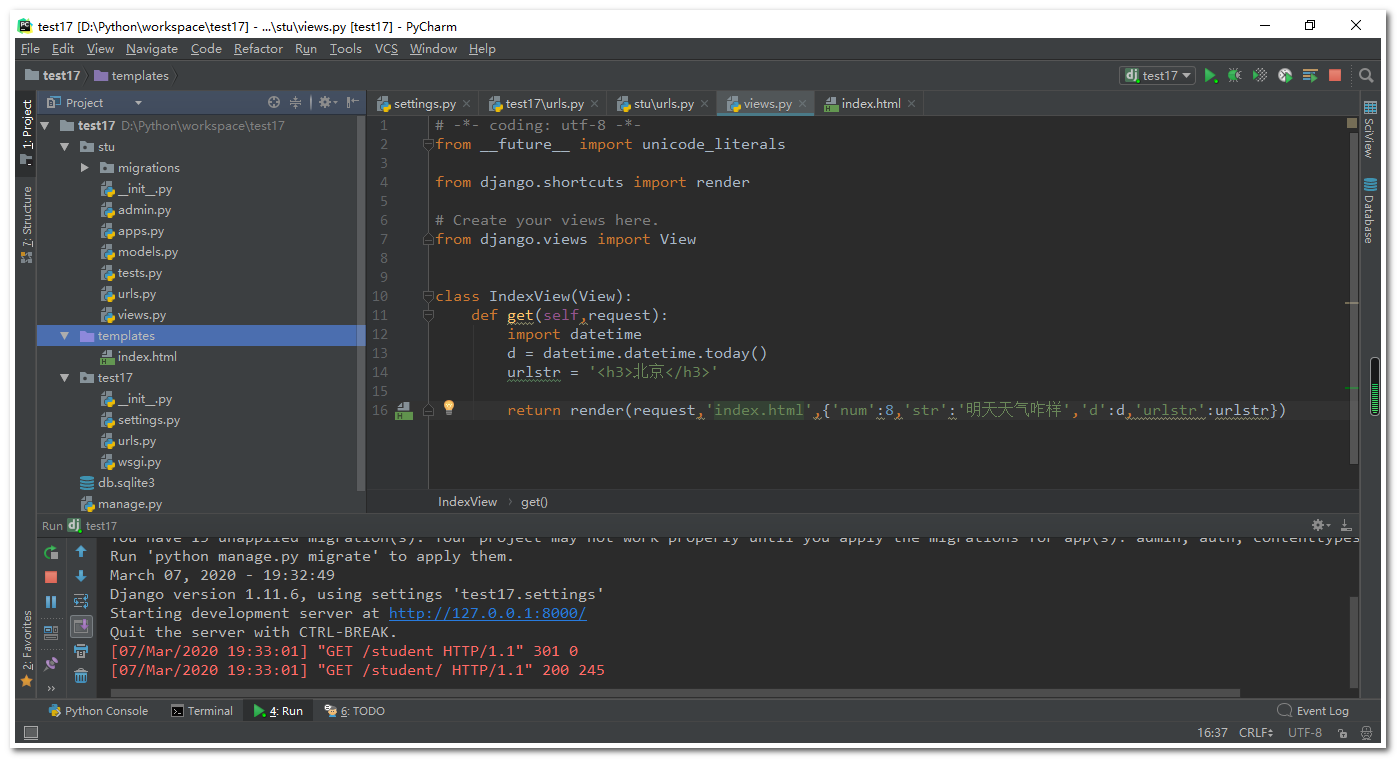The width and height of the screenshot is (1397, 759).
Task: Open the Python Console tool window
Action: click(x=98, y=711)
